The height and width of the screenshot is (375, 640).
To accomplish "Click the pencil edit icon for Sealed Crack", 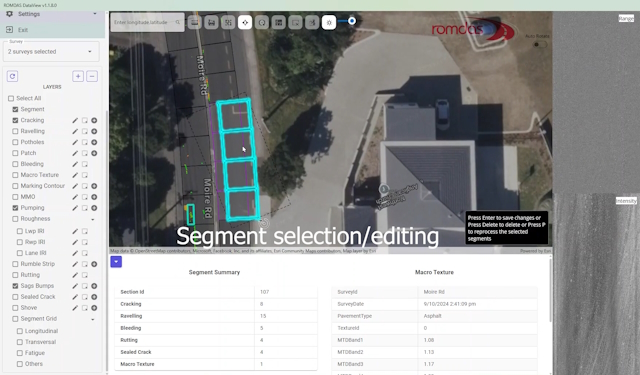I will point(75,297).
